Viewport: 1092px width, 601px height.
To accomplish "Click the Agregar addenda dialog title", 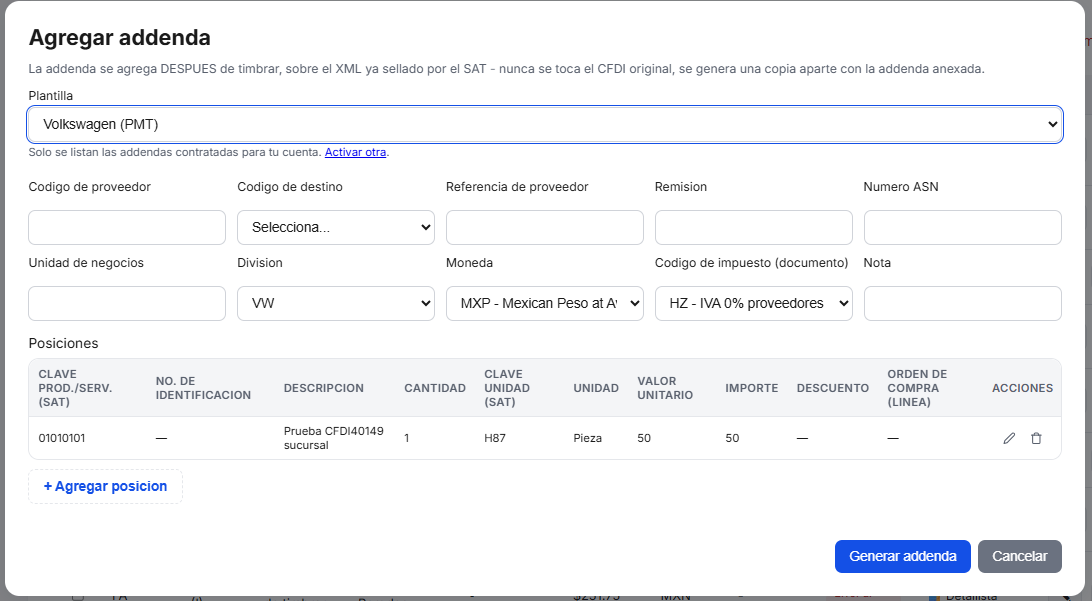I will click(120, 38).
